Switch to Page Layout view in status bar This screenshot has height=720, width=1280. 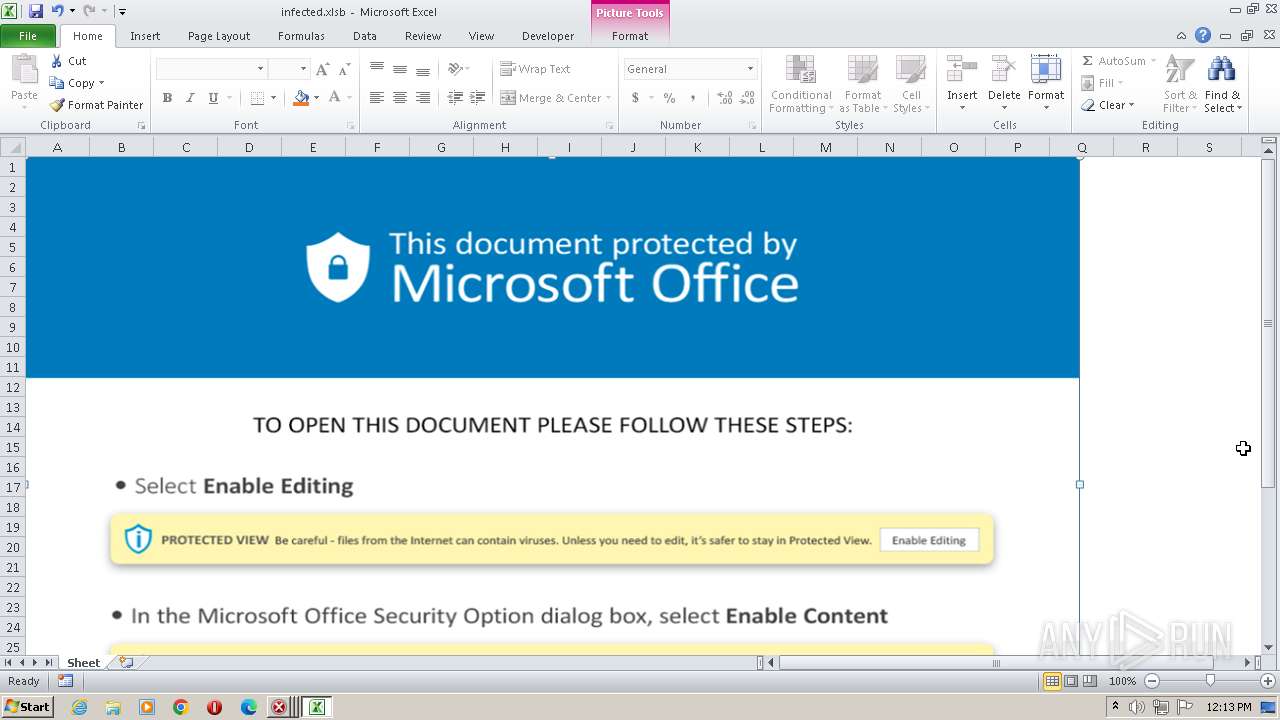click(x=1071, y=681)
